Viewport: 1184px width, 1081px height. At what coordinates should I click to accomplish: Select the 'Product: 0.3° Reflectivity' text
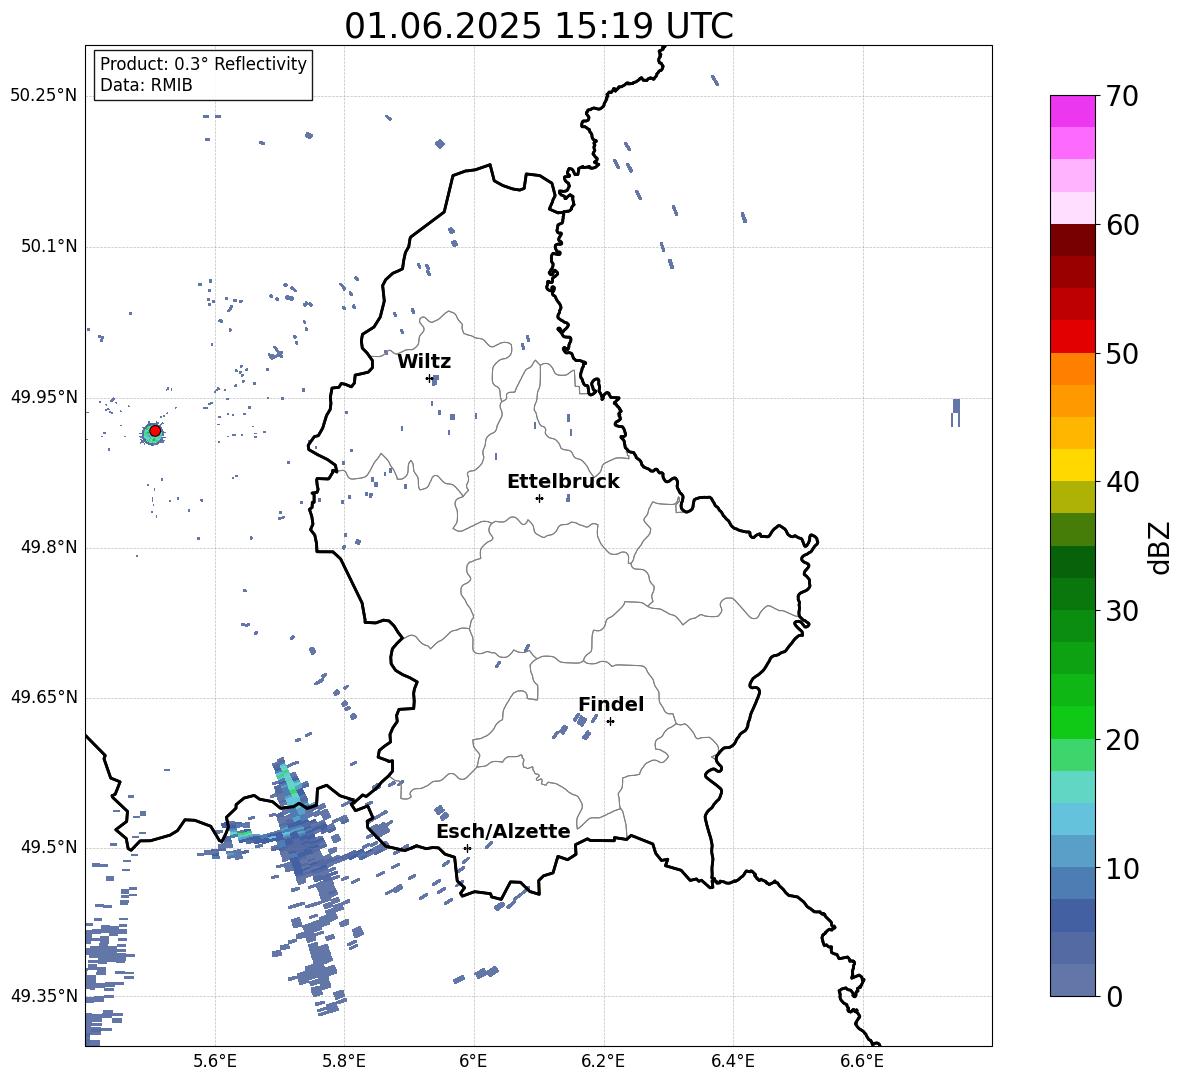(203, 63)
